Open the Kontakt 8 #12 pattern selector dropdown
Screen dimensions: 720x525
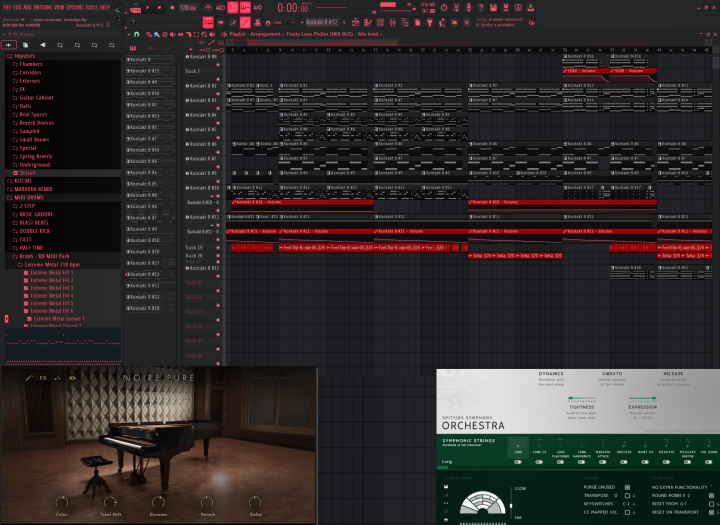(x=322, y=22)
